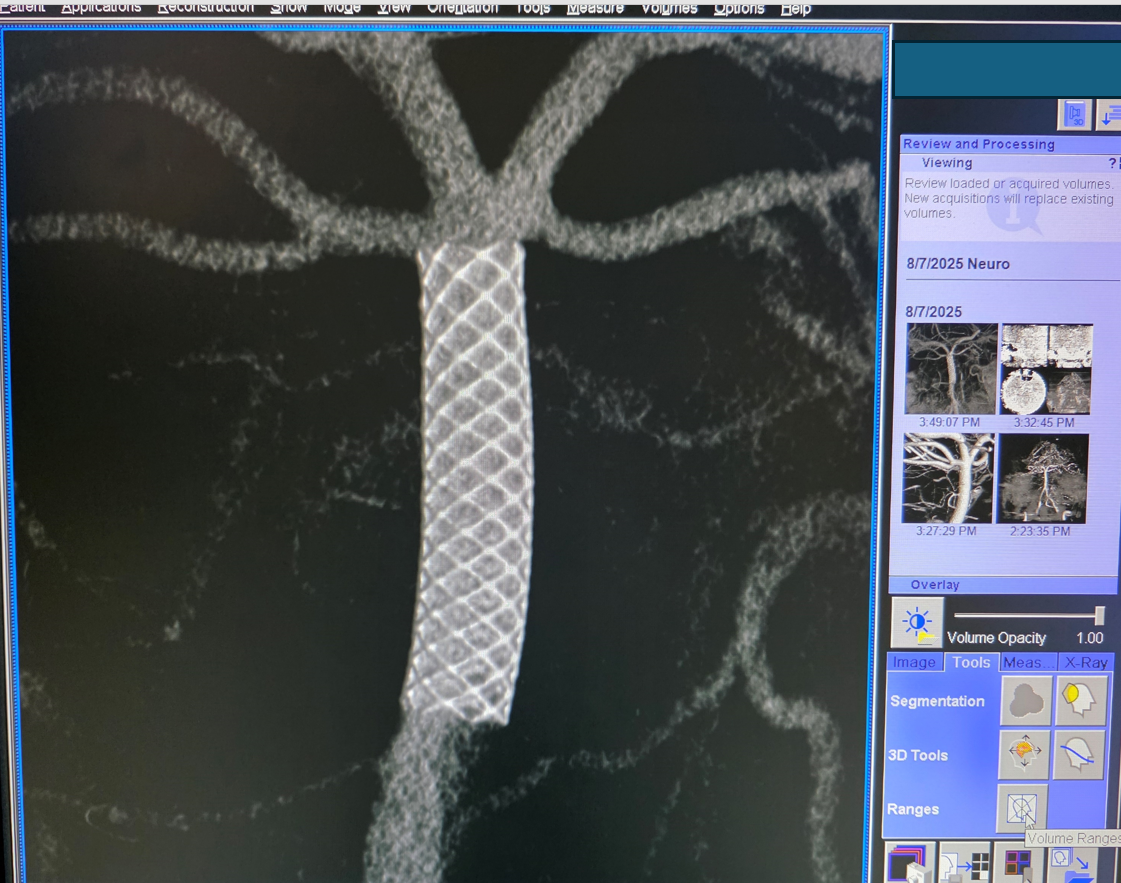Switch to the Image tab

pos(914,662)
